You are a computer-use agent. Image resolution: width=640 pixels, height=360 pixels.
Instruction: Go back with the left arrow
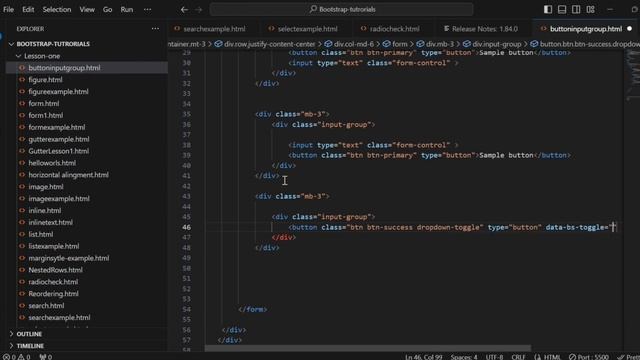(184, 9)
